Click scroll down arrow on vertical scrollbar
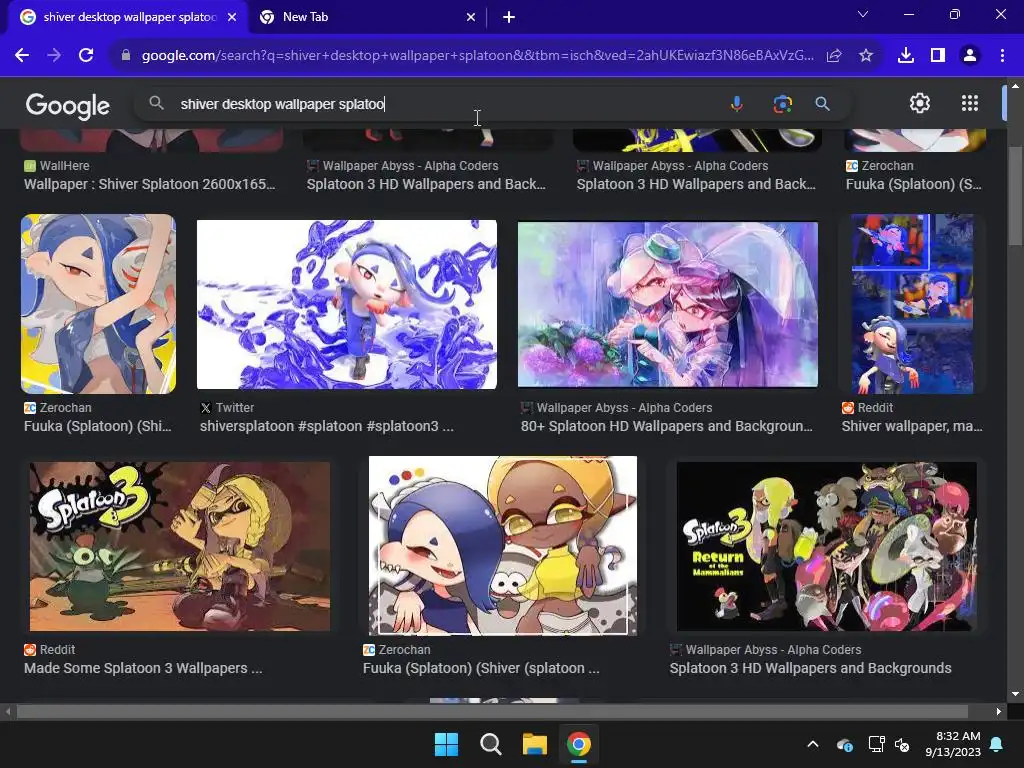Screen dimensions: 1024x768 pyautogui.click(x=1015, y=694)
